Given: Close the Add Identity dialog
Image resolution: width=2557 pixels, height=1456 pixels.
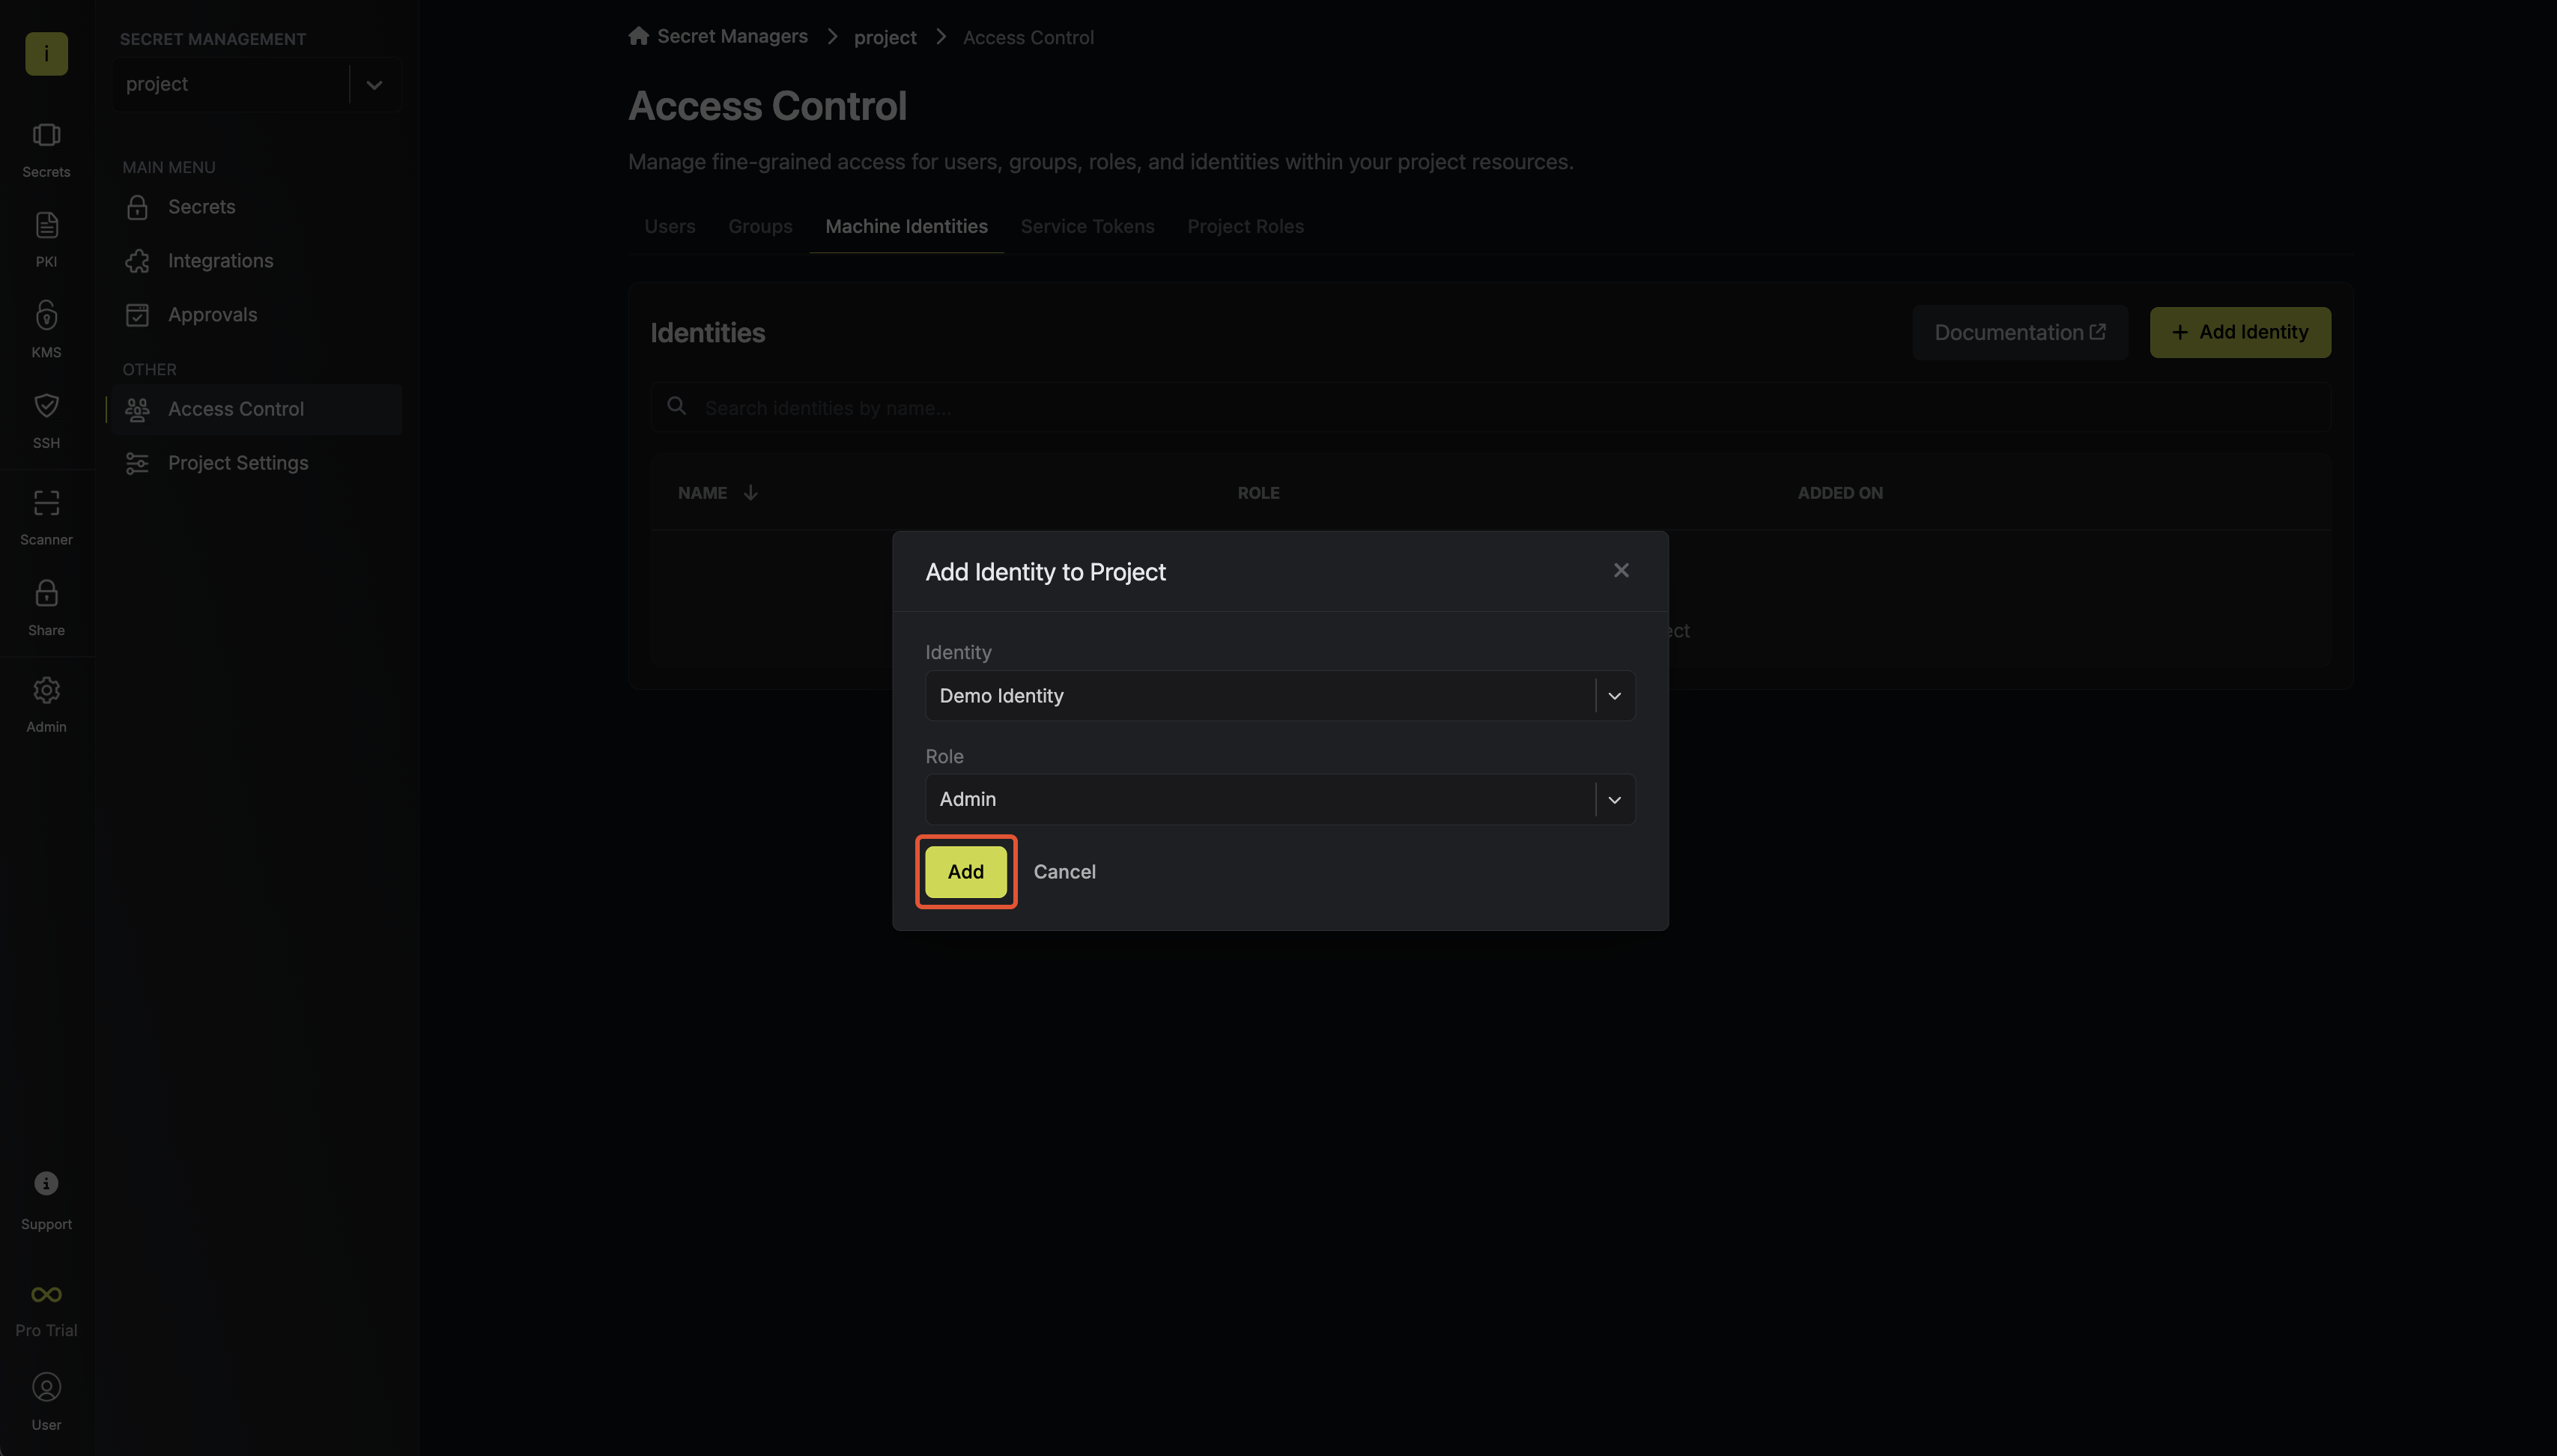Looking at the screenshot, I should [1621, 571].
